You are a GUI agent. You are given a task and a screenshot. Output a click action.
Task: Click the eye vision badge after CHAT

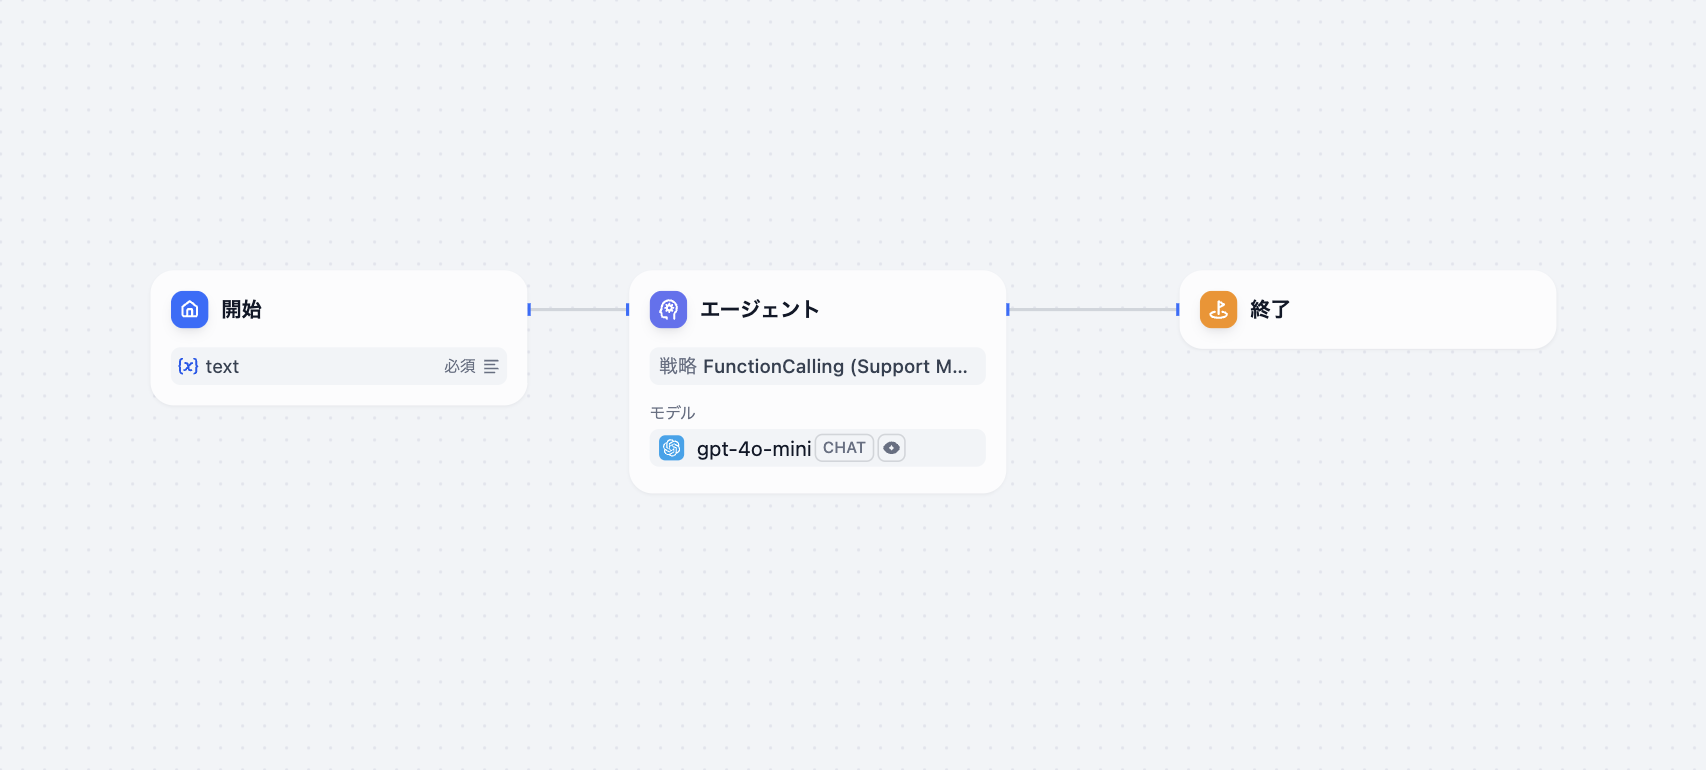pyautogui.click(x=891, y=448)
